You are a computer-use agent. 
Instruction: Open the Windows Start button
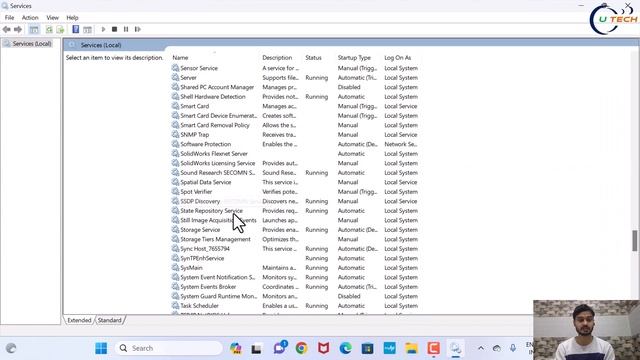coord(101,348)
